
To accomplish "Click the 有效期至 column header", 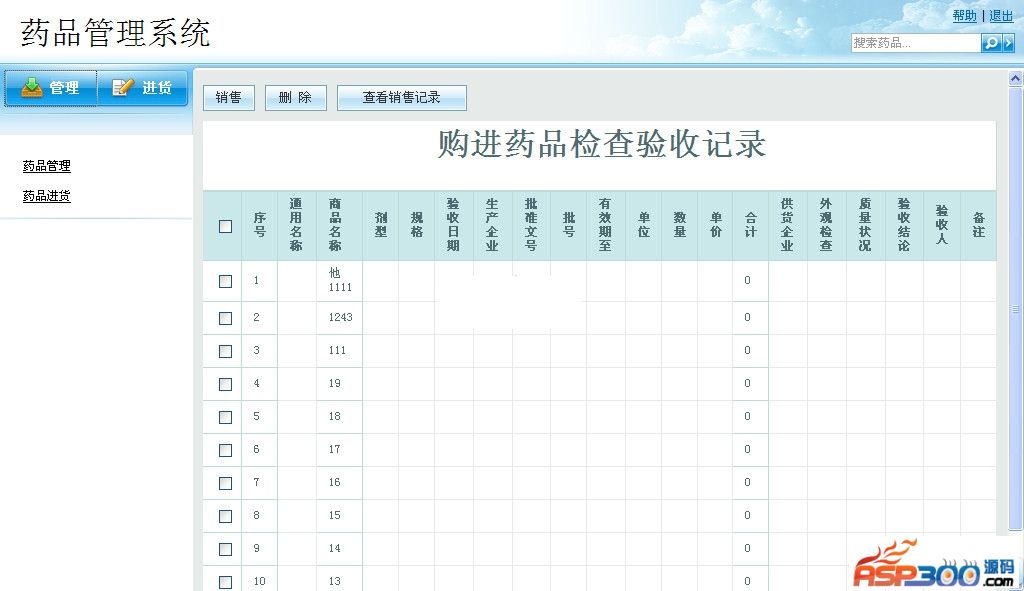I will click(605, 225).
